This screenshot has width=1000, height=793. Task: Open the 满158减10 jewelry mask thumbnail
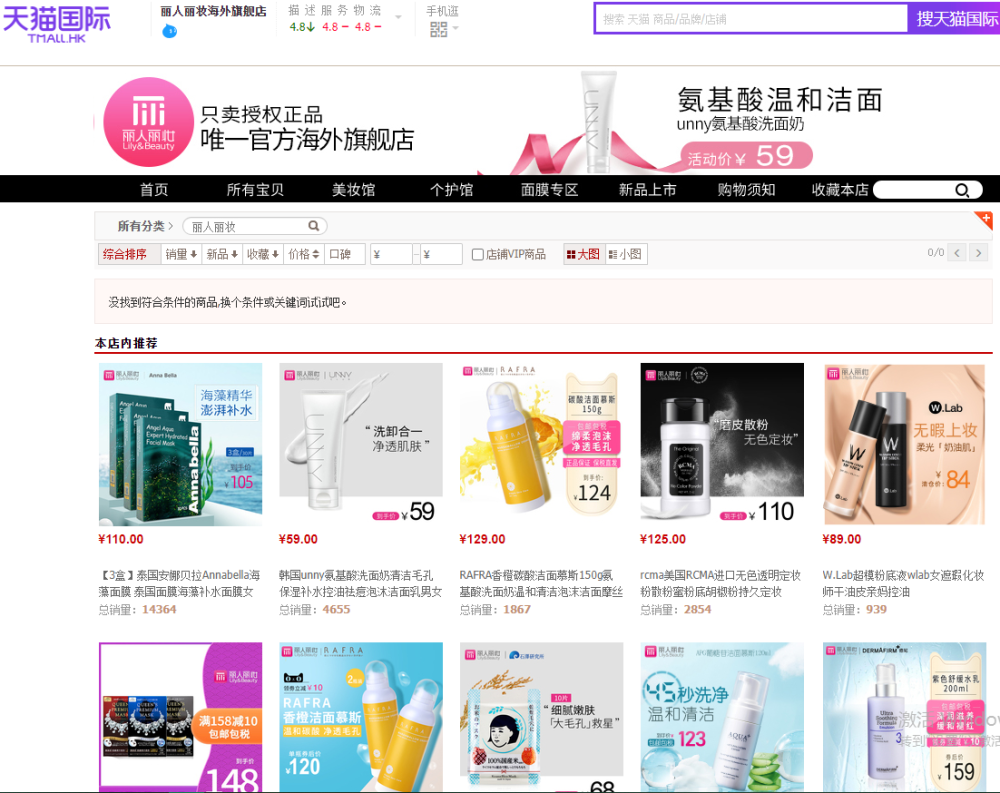(x=180, y=717)
